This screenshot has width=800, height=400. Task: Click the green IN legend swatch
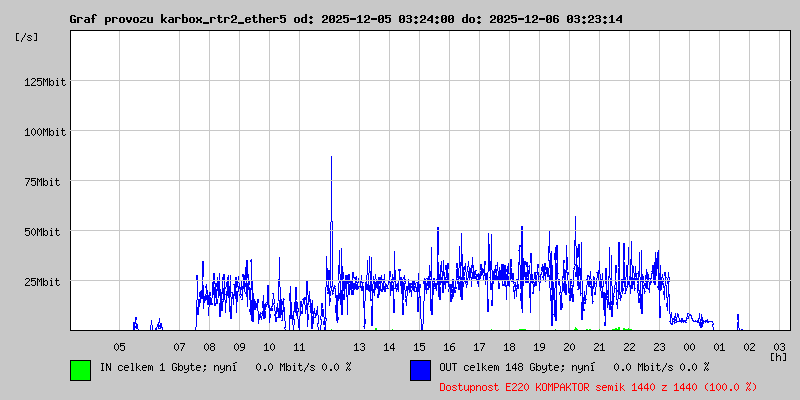[x=80, y=370]
